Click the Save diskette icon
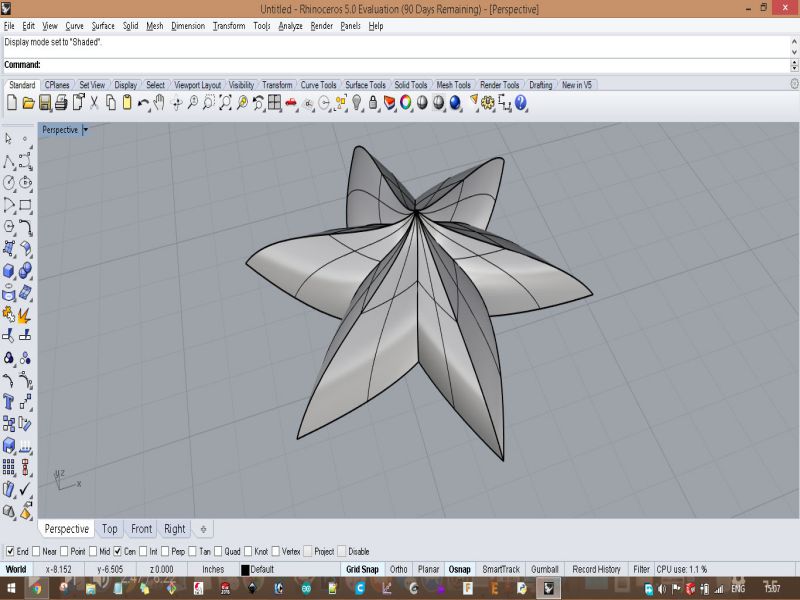800x600 pixels. 45,103
